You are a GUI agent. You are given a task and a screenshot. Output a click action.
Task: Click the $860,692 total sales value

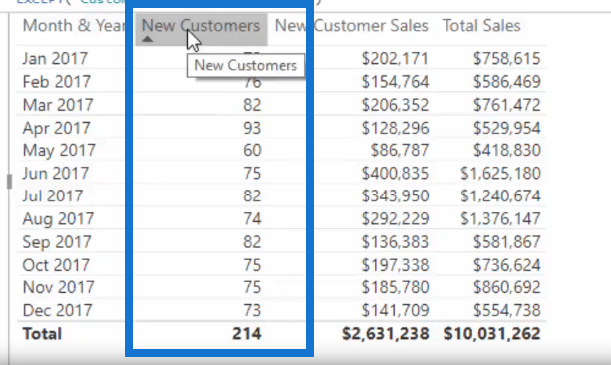[x=507, y=287]
